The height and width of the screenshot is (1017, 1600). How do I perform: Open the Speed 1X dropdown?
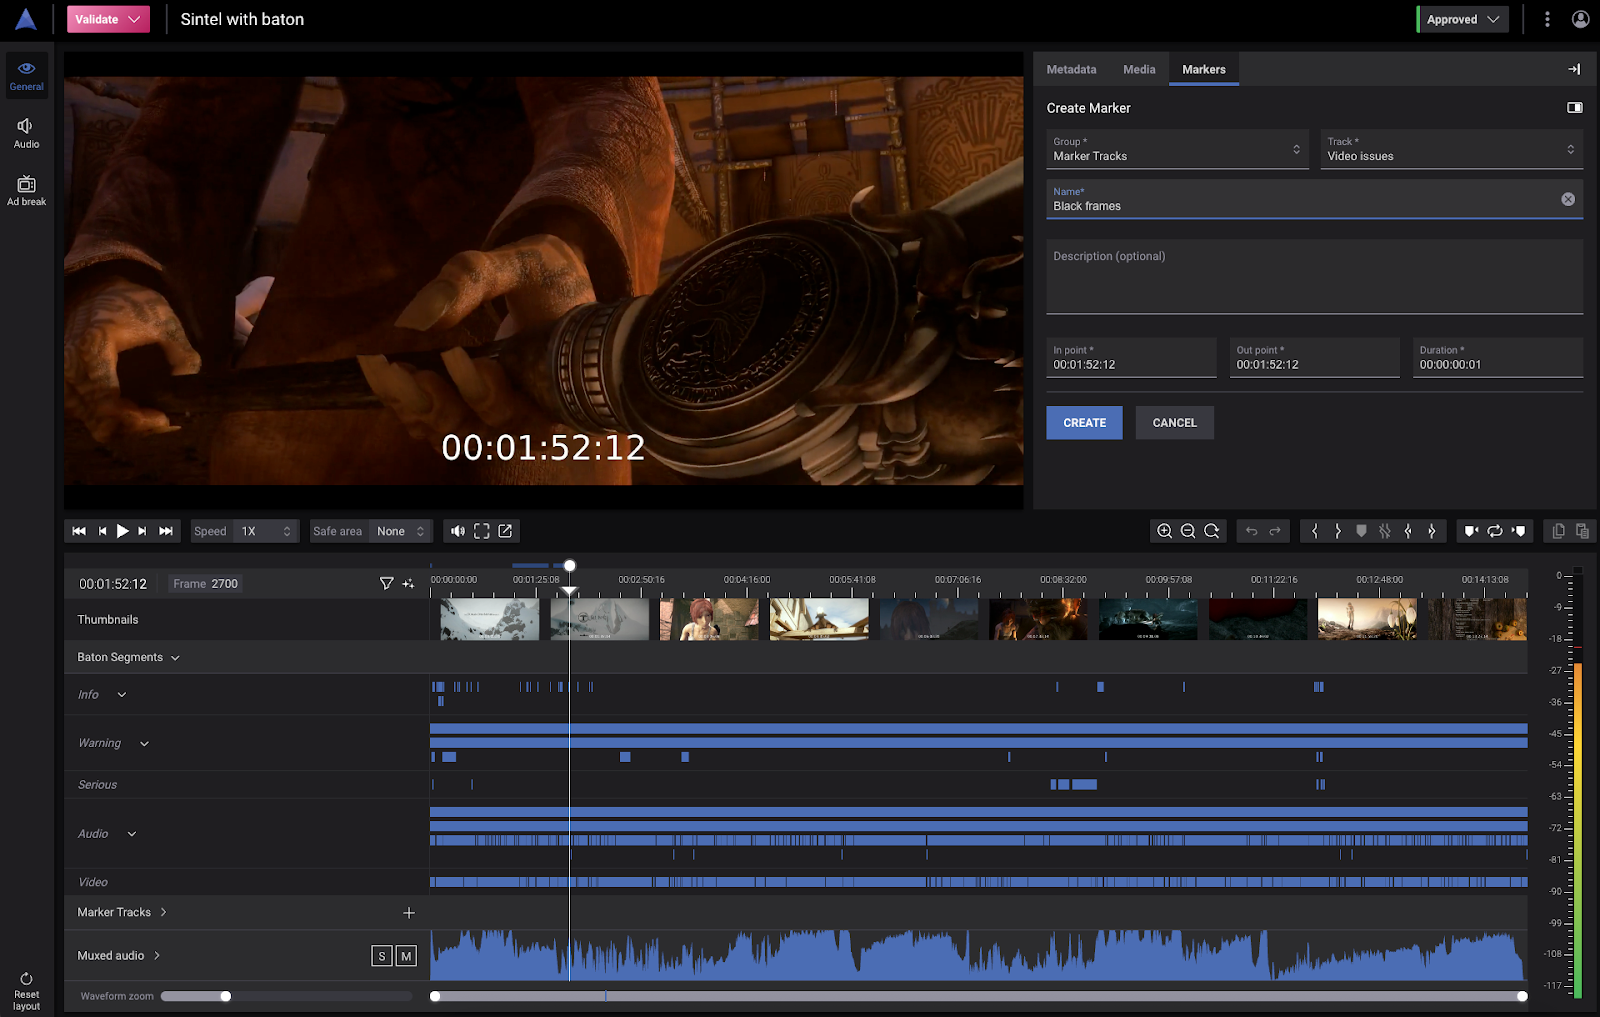click(265, 531)
